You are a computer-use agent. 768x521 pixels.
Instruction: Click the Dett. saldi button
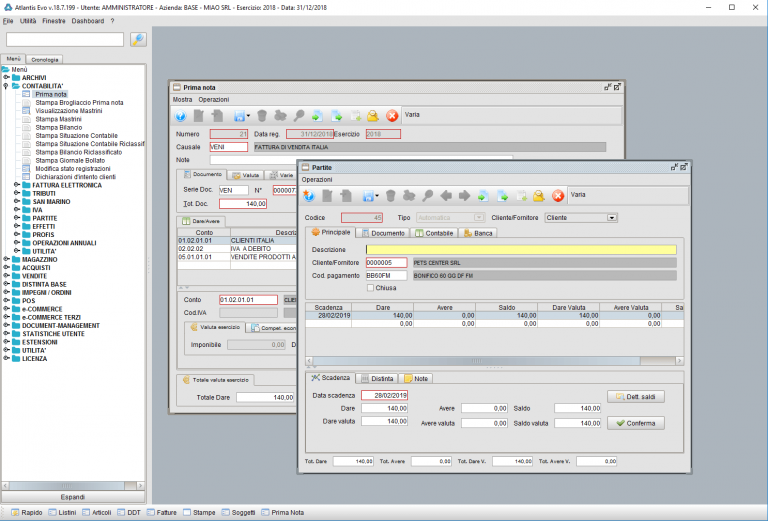coord(635,397)
